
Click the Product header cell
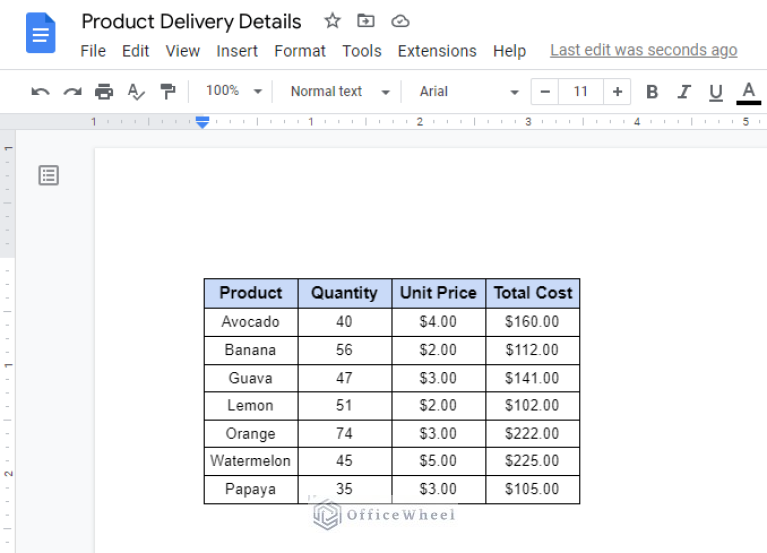(x=251, y=293)
